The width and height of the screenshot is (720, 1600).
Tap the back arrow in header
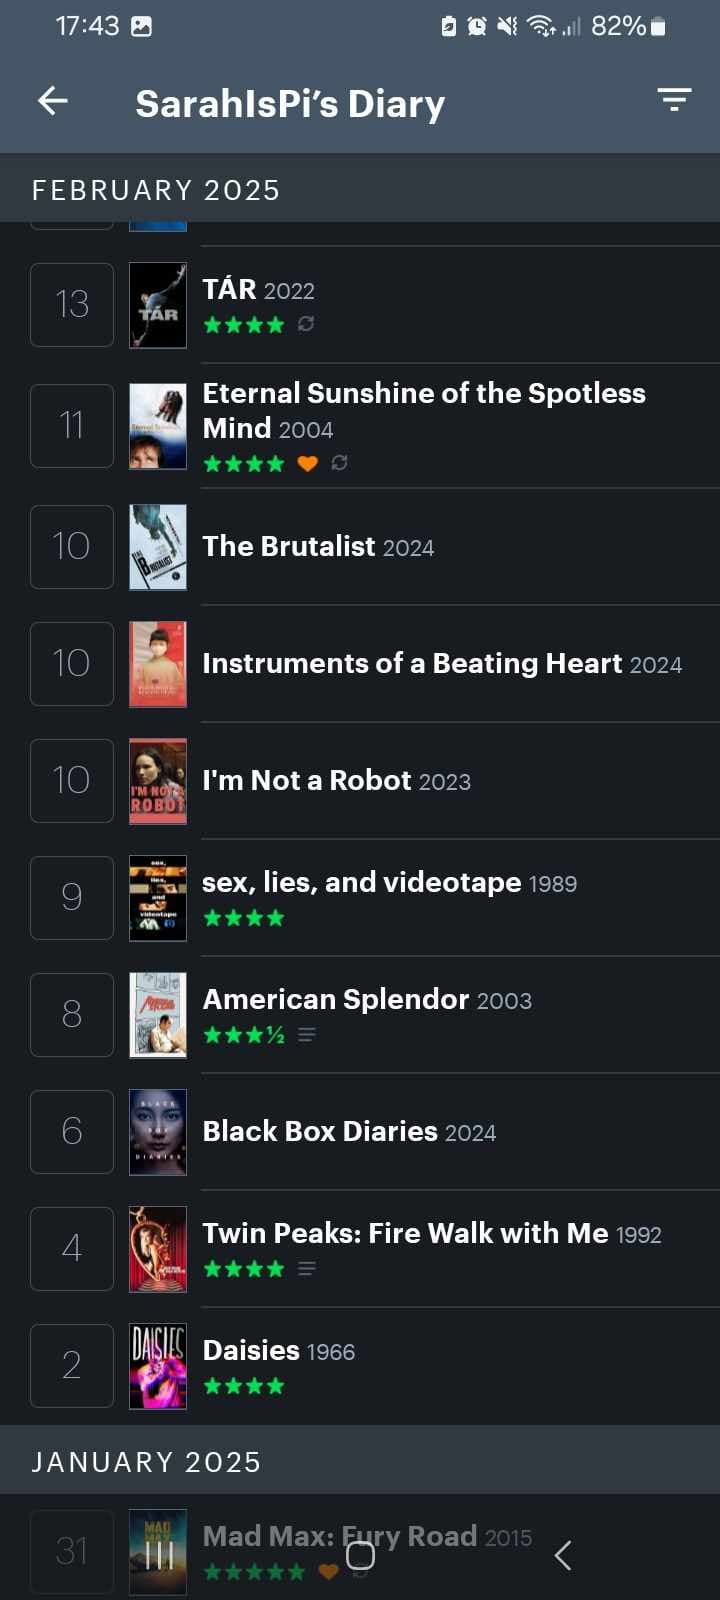coord(53,101)
